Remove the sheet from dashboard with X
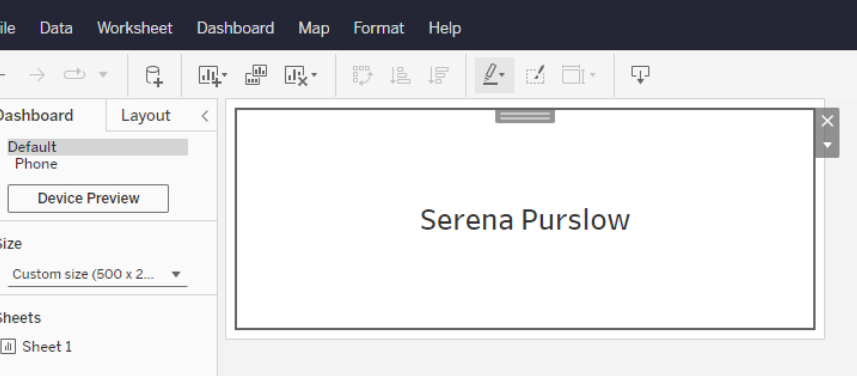 coord(827,121)
